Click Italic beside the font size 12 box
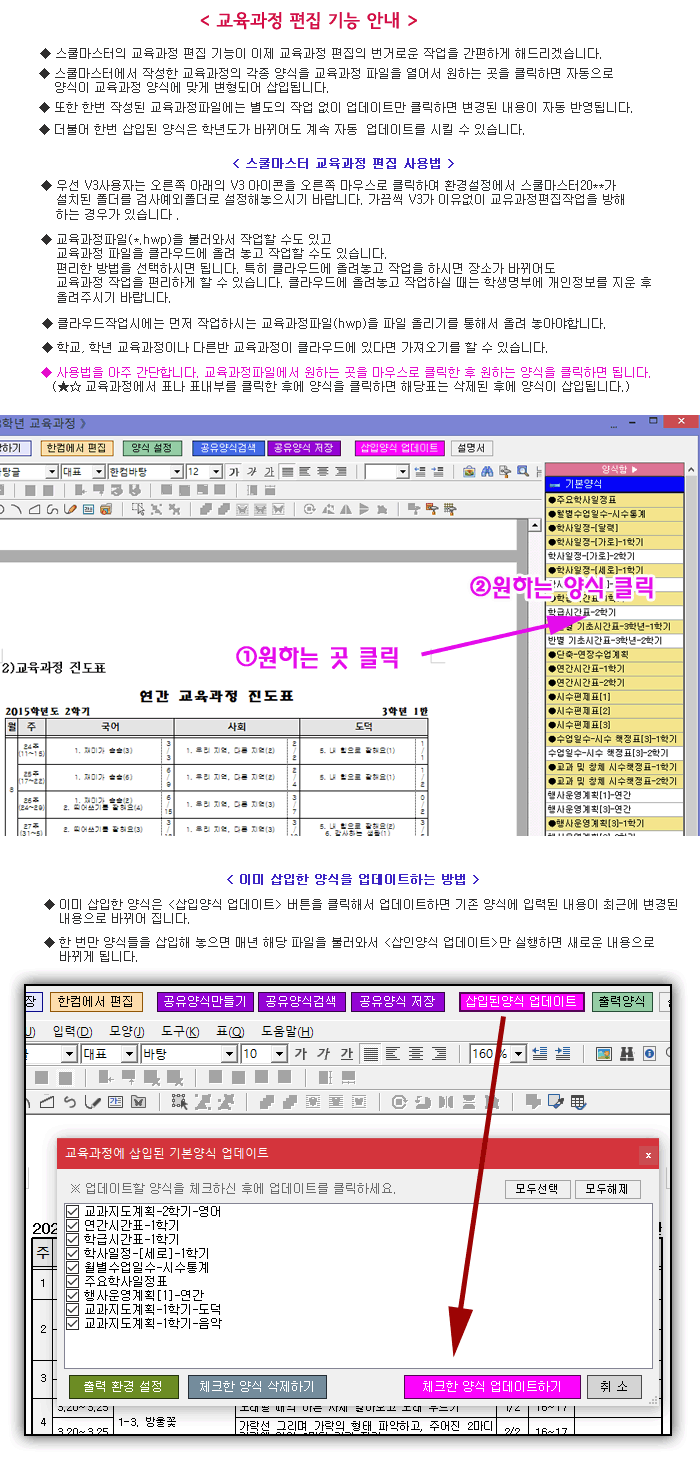700x1476 pixels. coord(252,471)
